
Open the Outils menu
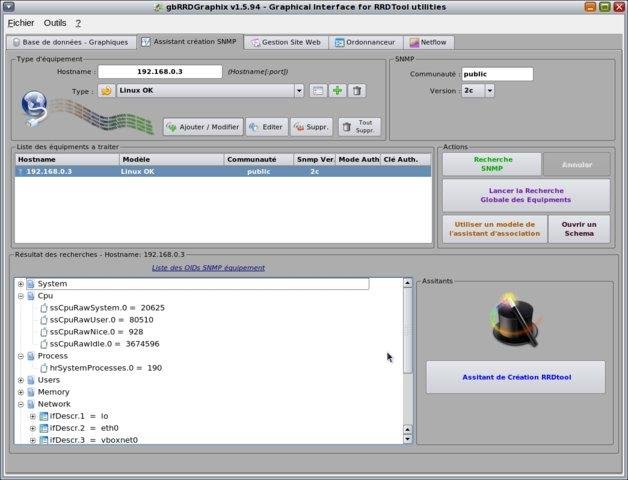(x=55, y=23)
